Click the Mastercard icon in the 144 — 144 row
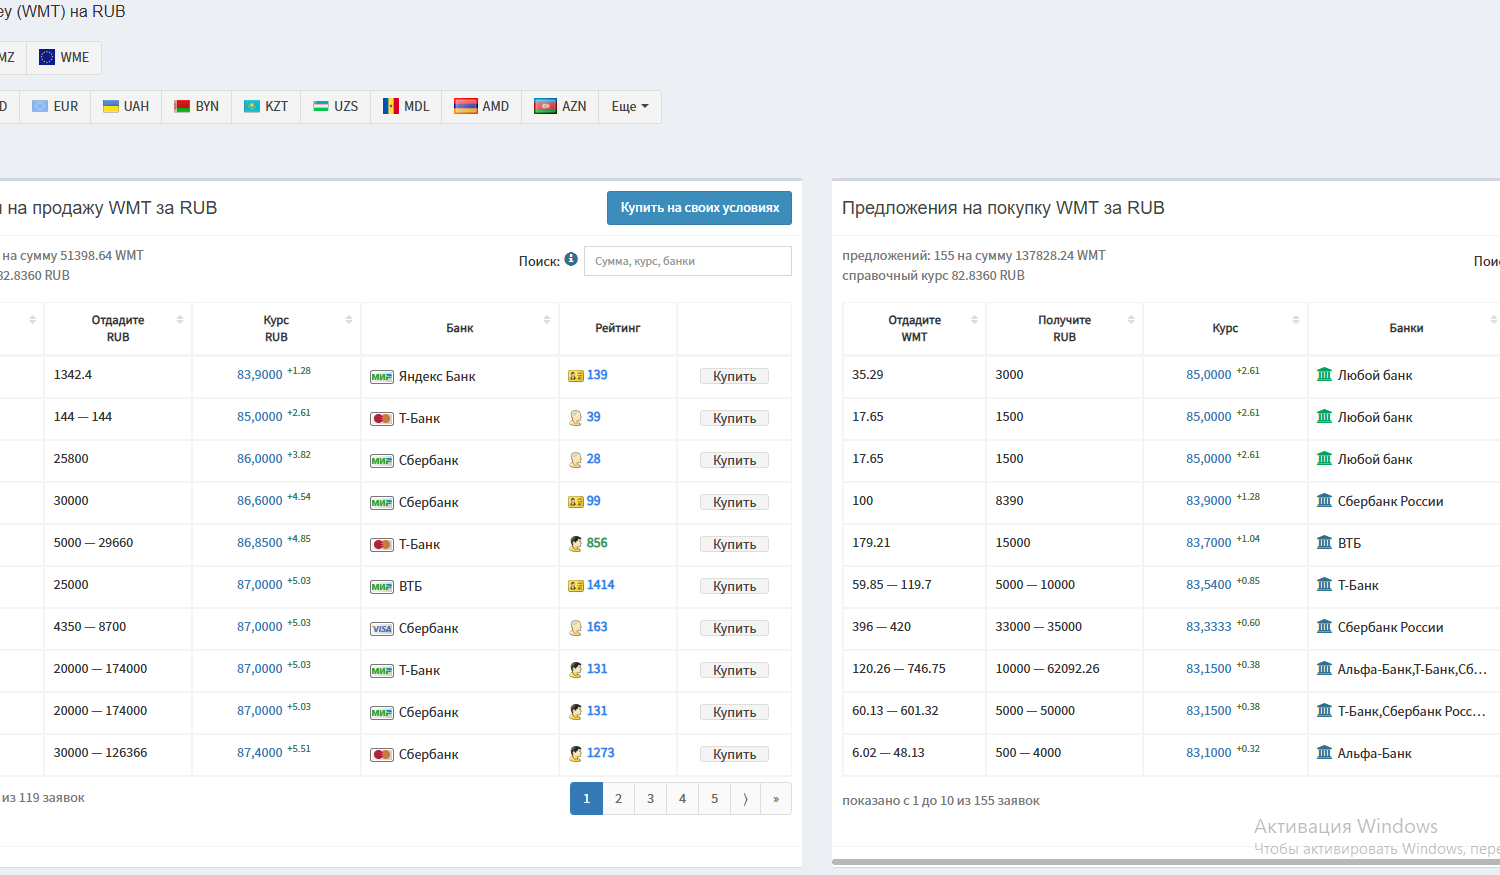This screenshot has width=1500, height=875. [382, 419]
